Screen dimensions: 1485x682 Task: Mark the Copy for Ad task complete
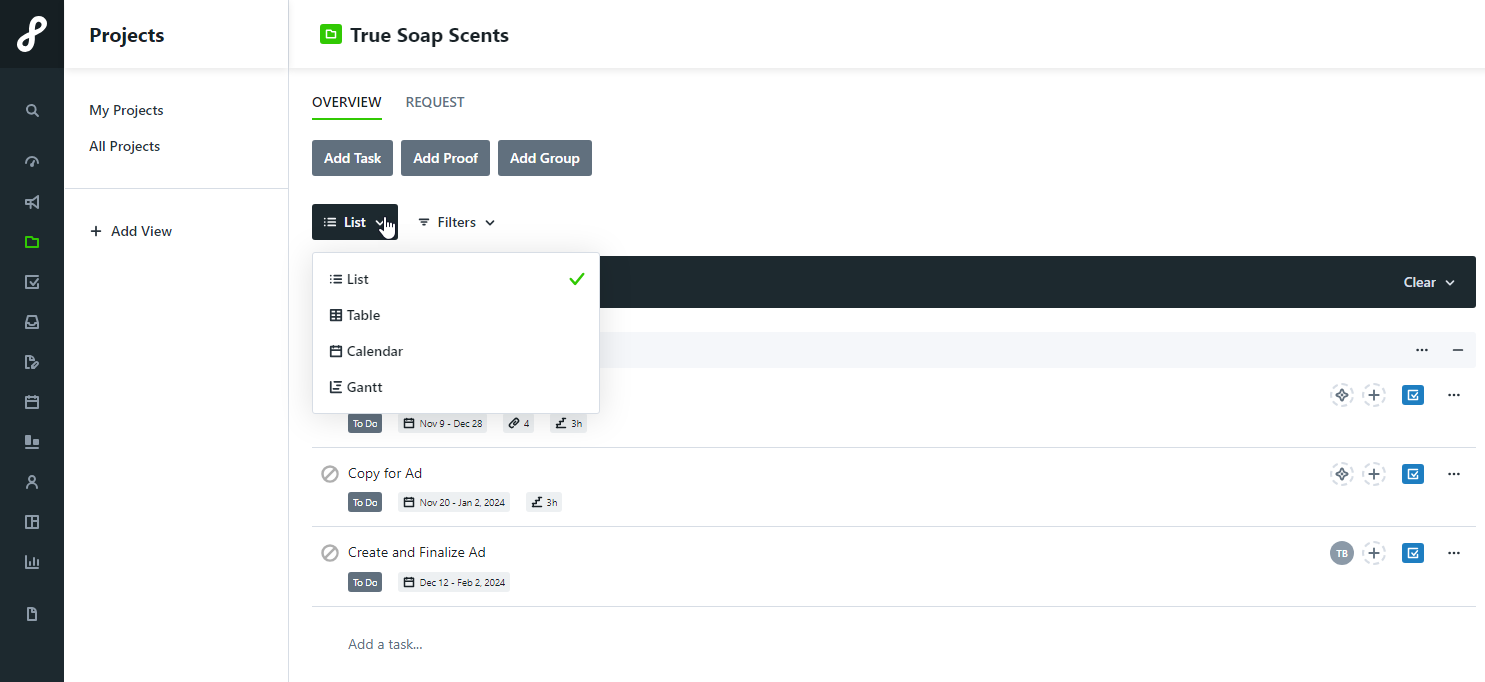[x=330, y=474]
